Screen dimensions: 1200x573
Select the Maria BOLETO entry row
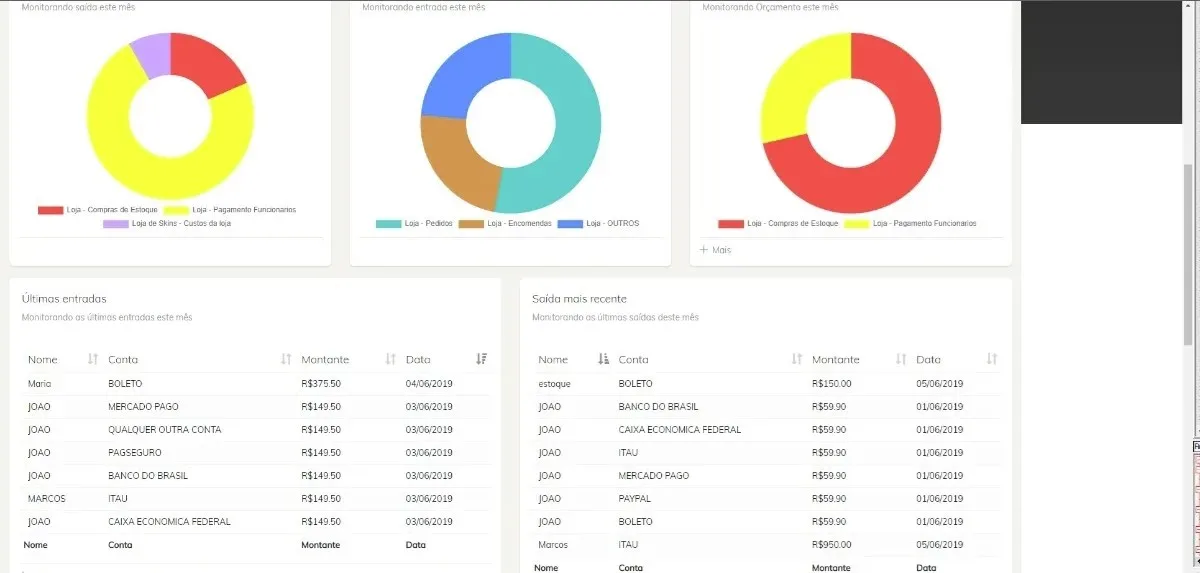pos(256,383)
